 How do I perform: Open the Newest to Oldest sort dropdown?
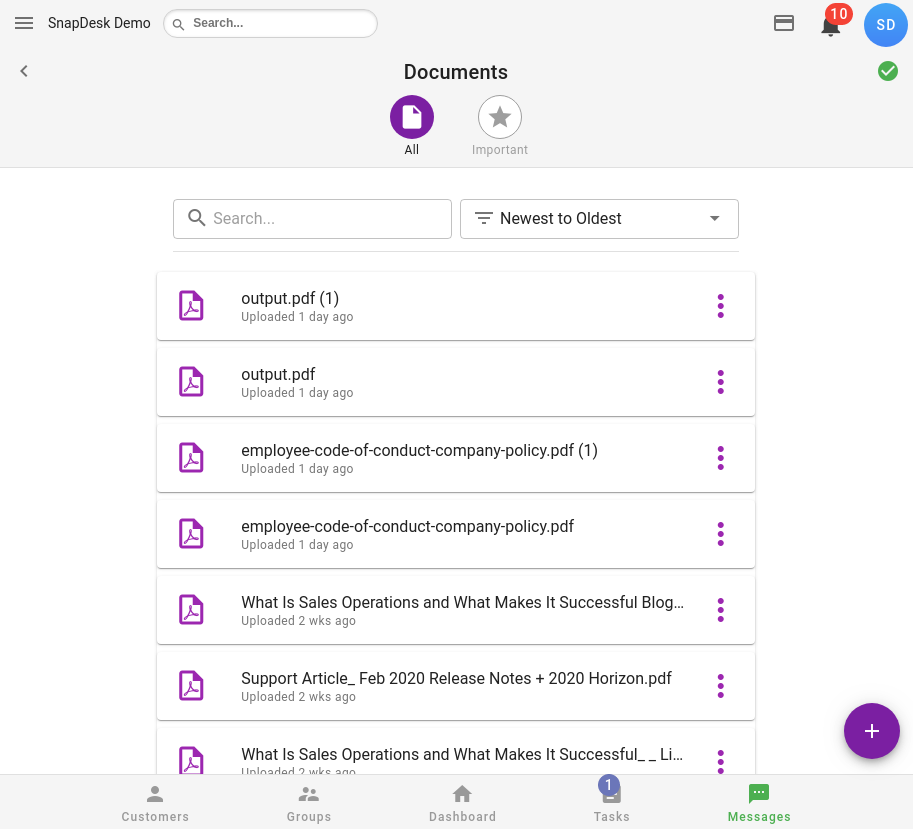coord(599,219)
